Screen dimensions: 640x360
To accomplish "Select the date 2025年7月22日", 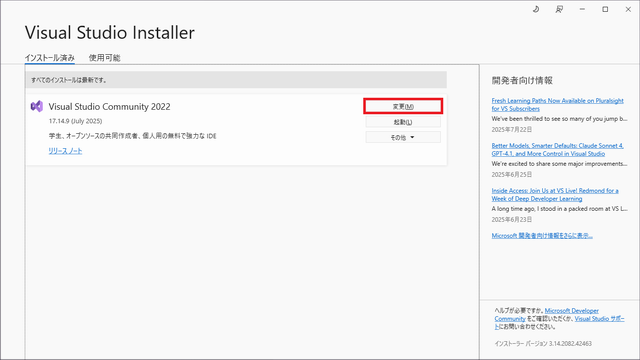I will tap(512, 129).
